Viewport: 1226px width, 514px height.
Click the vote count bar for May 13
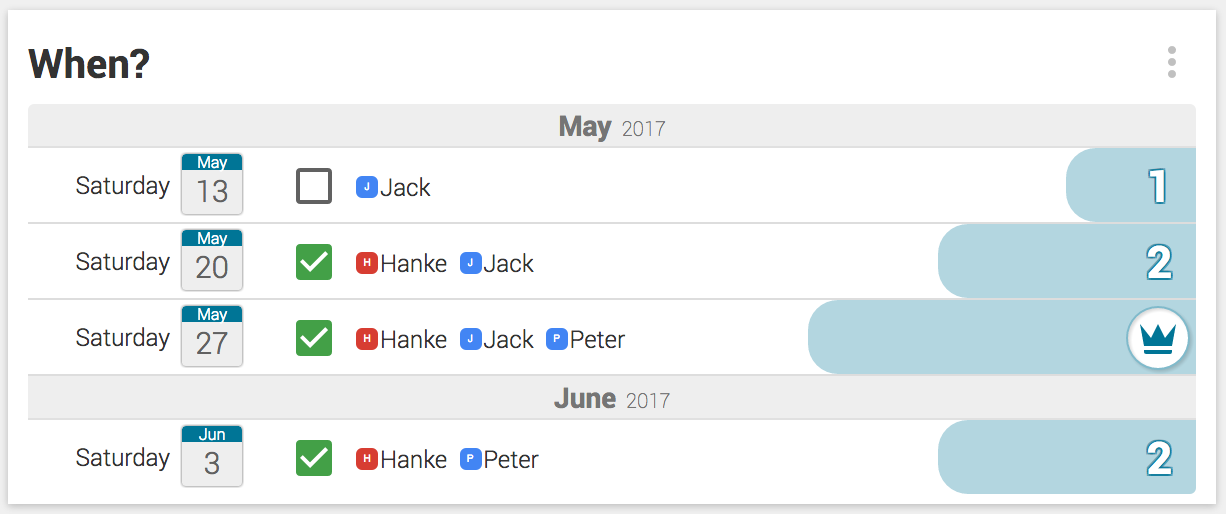point(1131,185)
